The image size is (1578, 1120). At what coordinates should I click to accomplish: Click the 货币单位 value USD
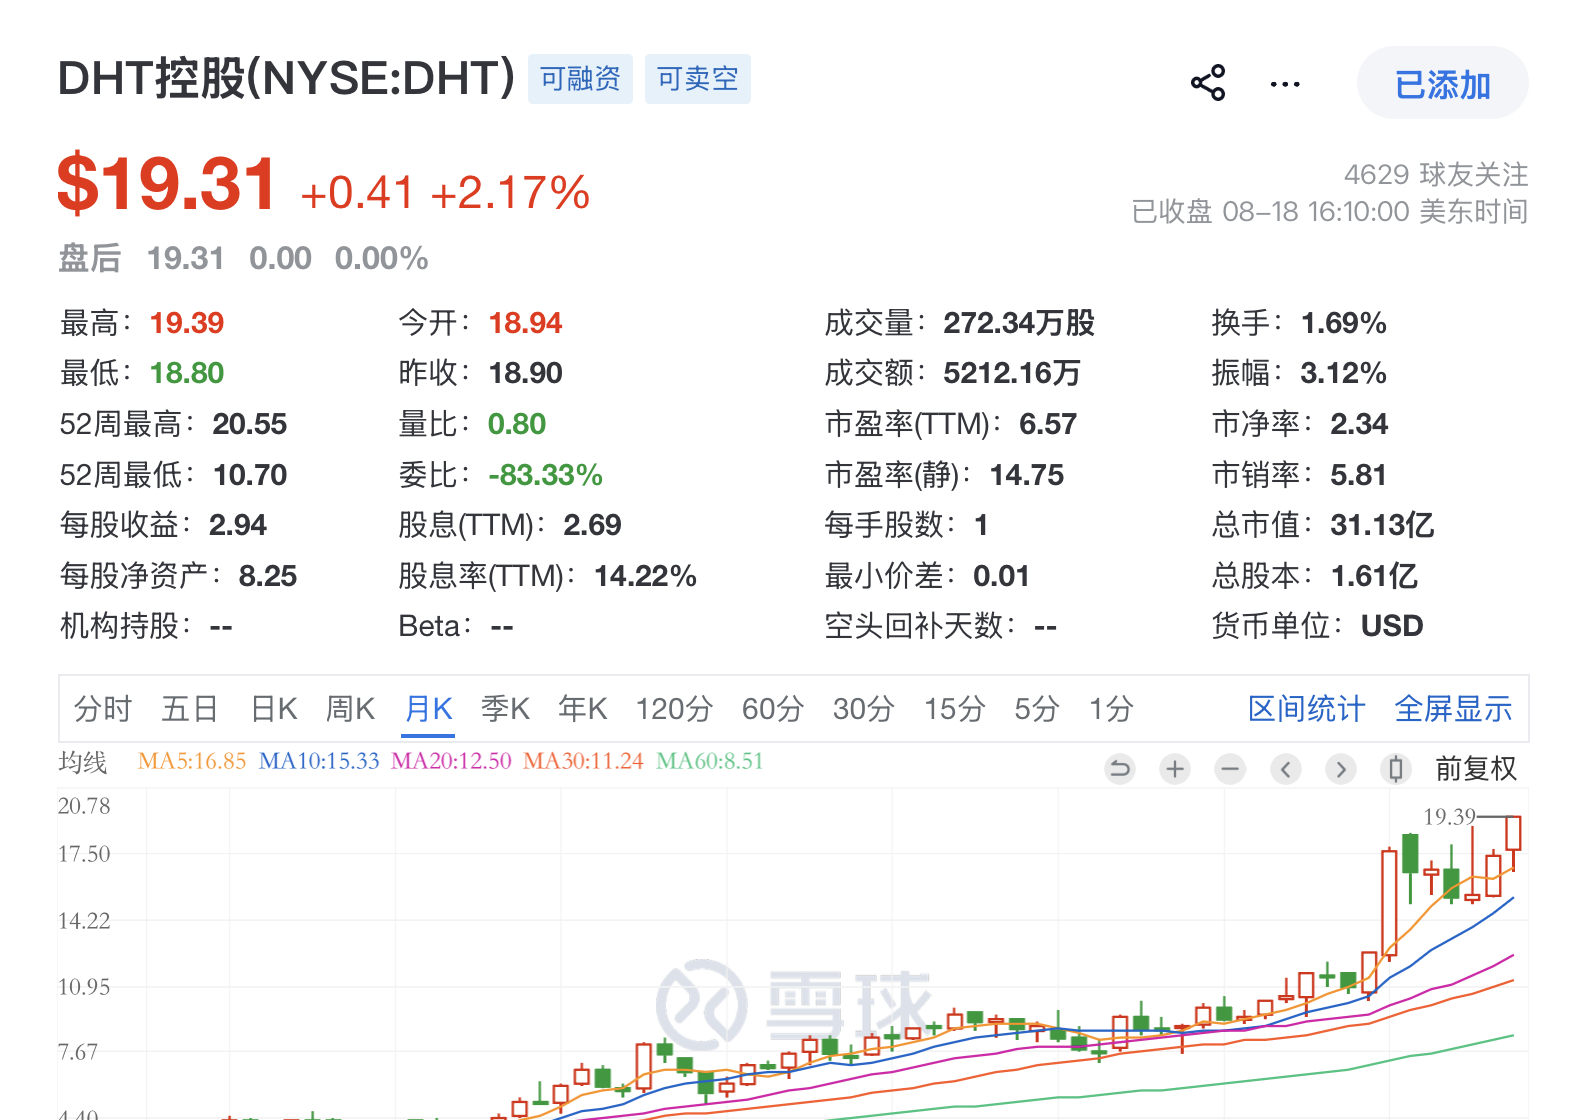[1392, 626]
